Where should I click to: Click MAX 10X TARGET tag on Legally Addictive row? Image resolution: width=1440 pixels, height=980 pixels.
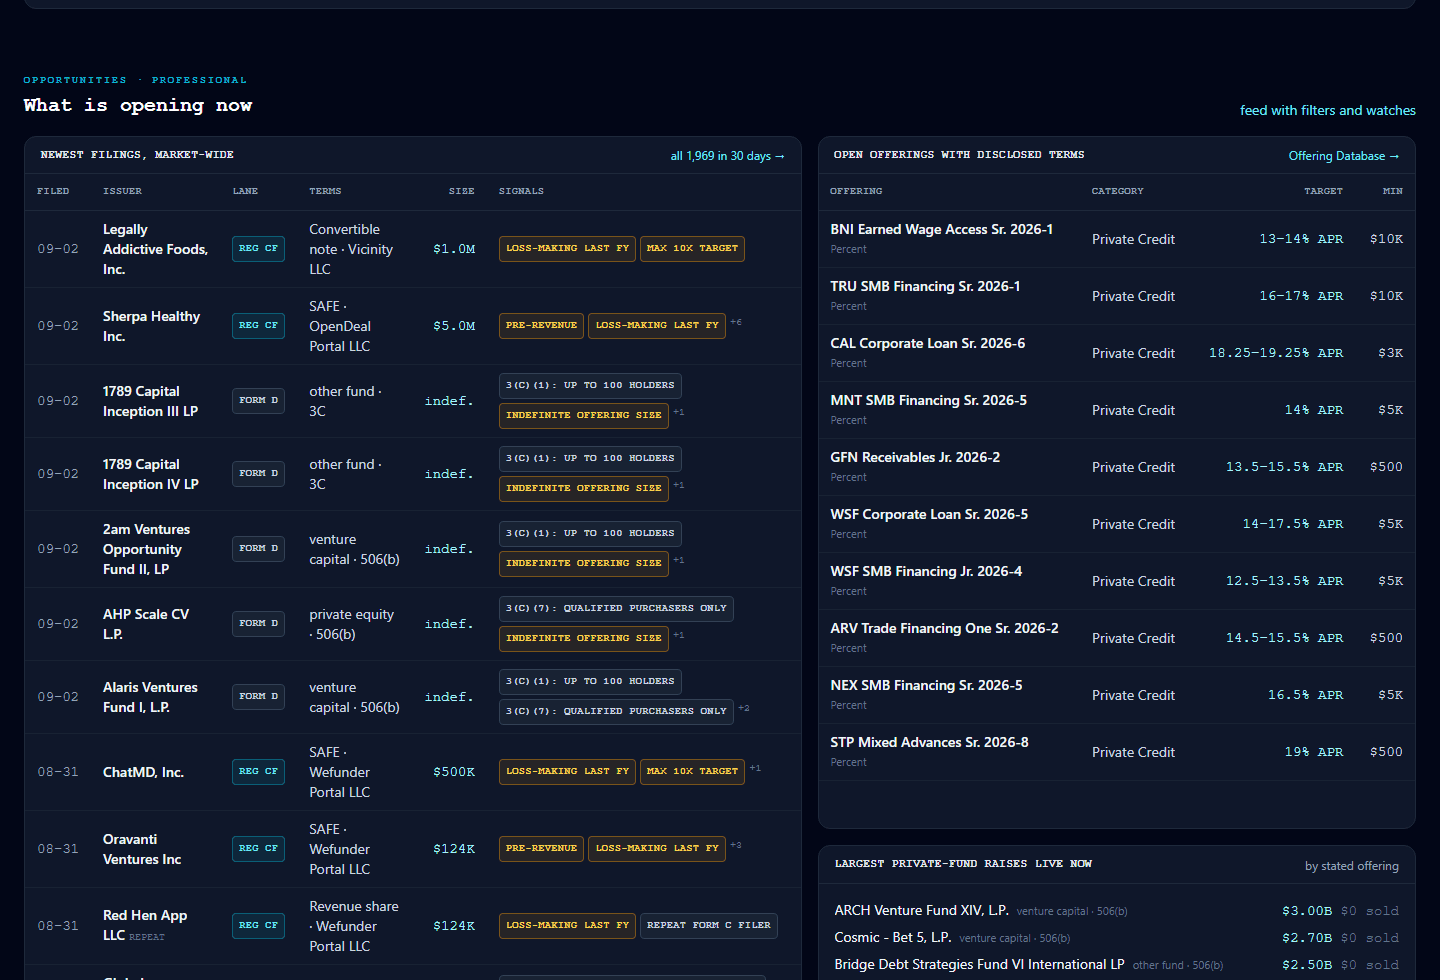tap(692, 248)
